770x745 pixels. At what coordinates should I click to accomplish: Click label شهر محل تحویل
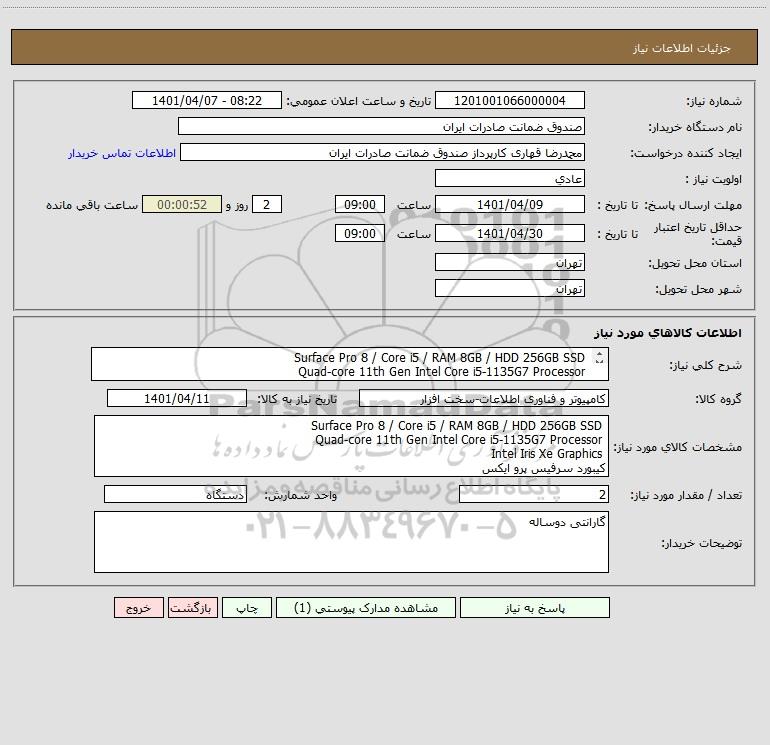click(x=699, y=289)
